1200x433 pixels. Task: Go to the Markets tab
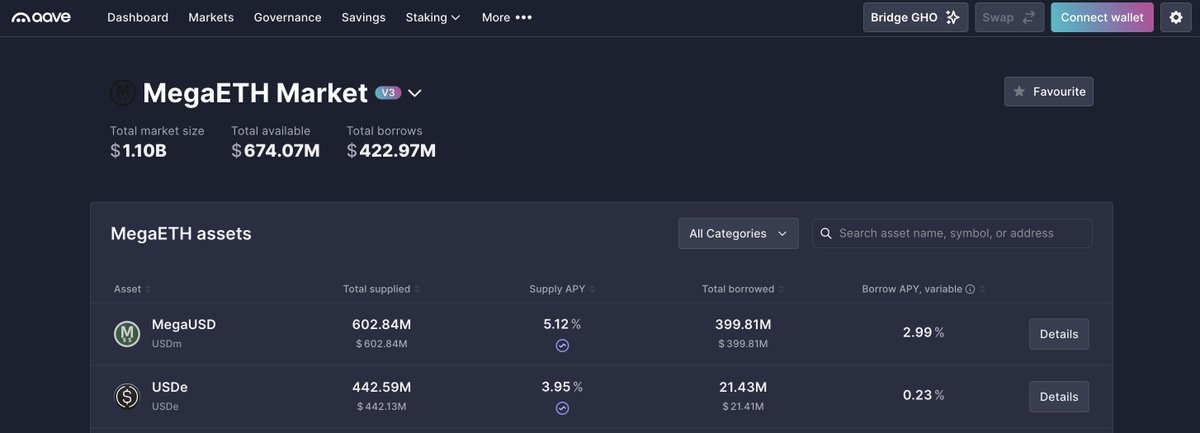[x=211, y=17]
